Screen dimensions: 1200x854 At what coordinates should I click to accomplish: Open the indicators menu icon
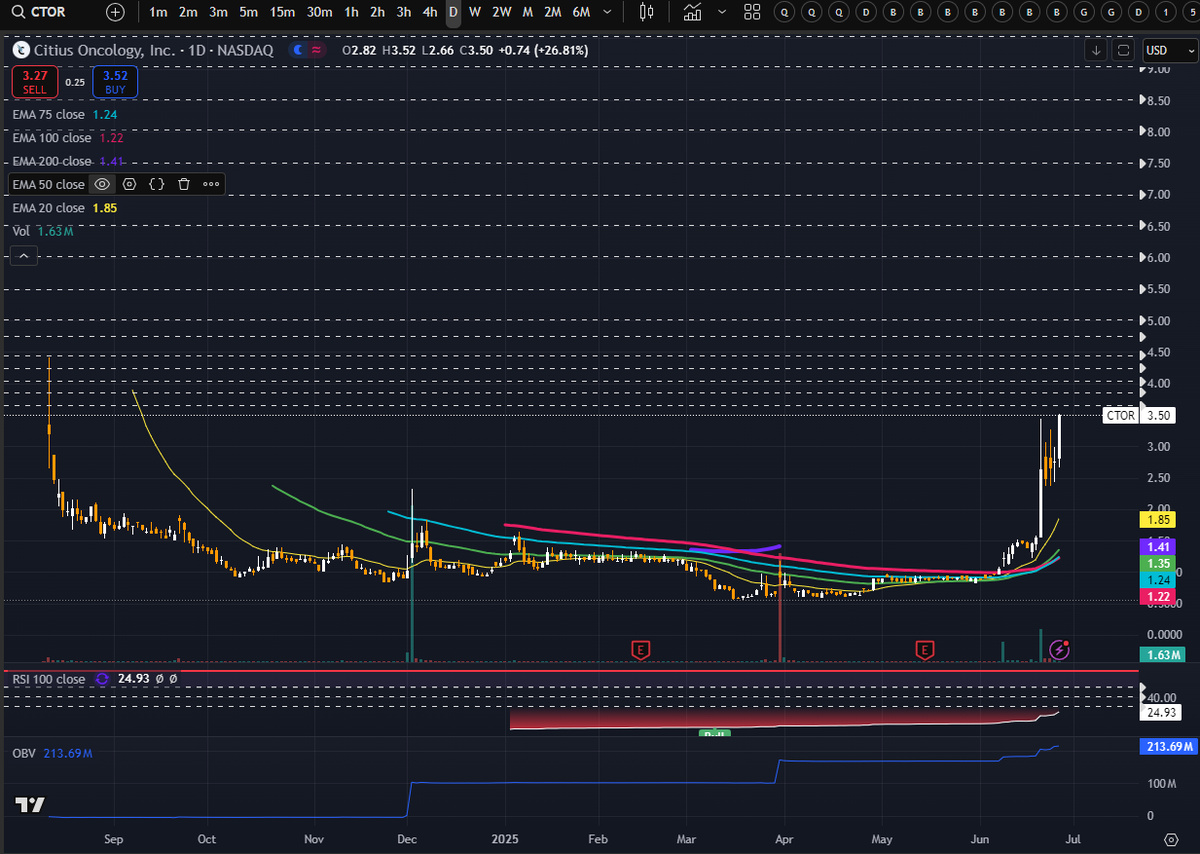692,12
